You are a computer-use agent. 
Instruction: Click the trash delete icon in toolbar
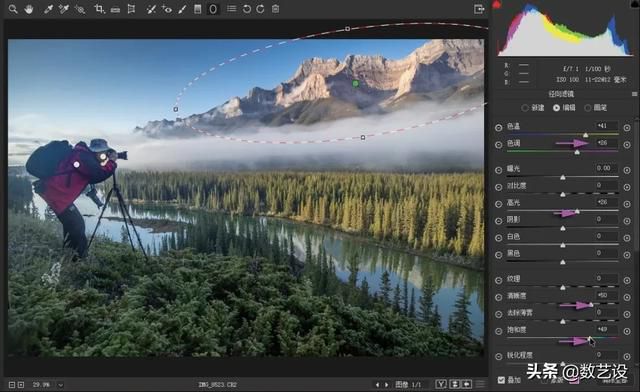click(276, 9)
